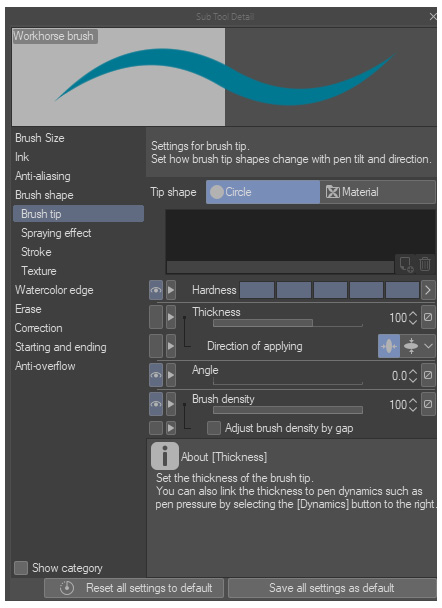Add brush tip material icon
This screenshot has width=442, height=608.
pos(406,264)
